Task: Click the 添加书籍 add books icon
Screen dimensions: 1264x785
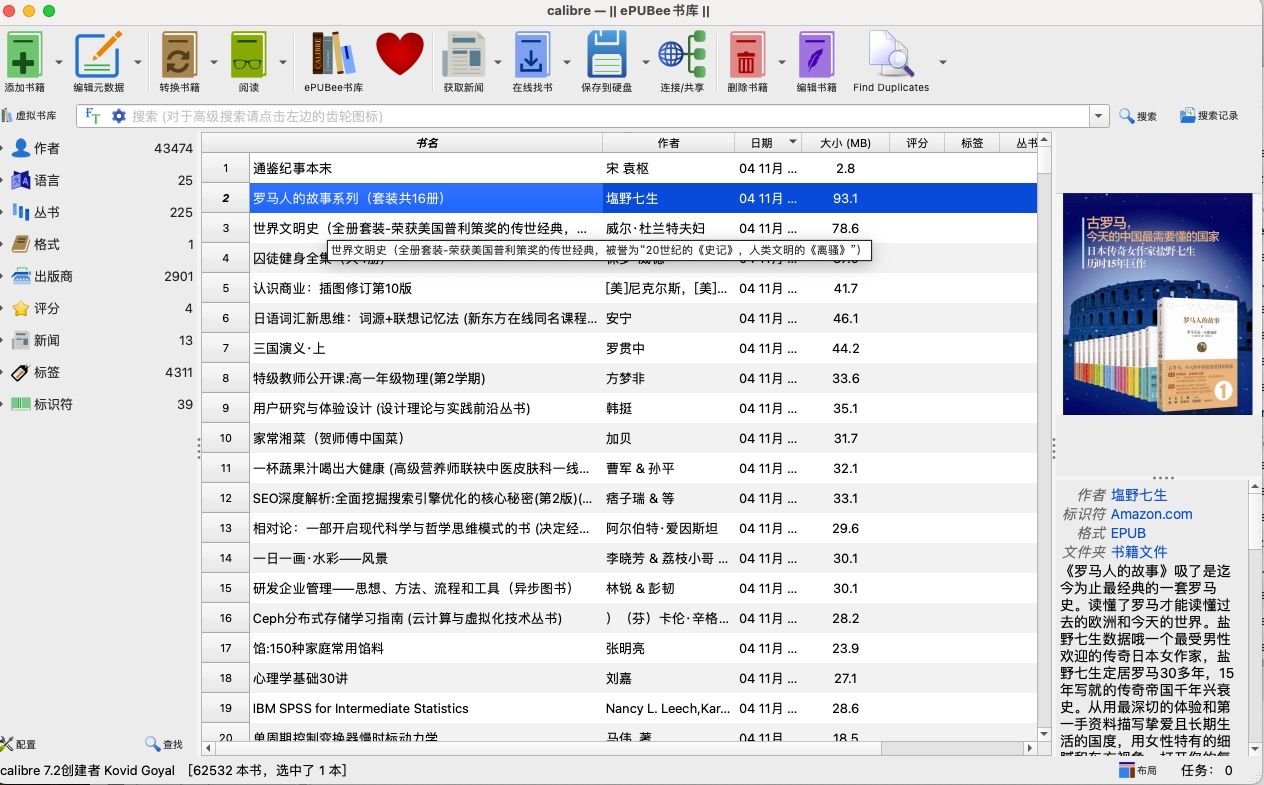Action: 24,54
